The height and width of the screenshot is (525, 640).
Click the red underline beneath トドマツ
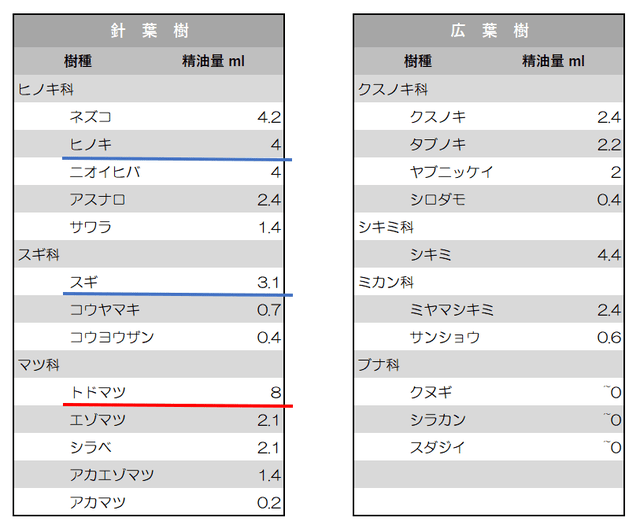[x=177, y=405]
